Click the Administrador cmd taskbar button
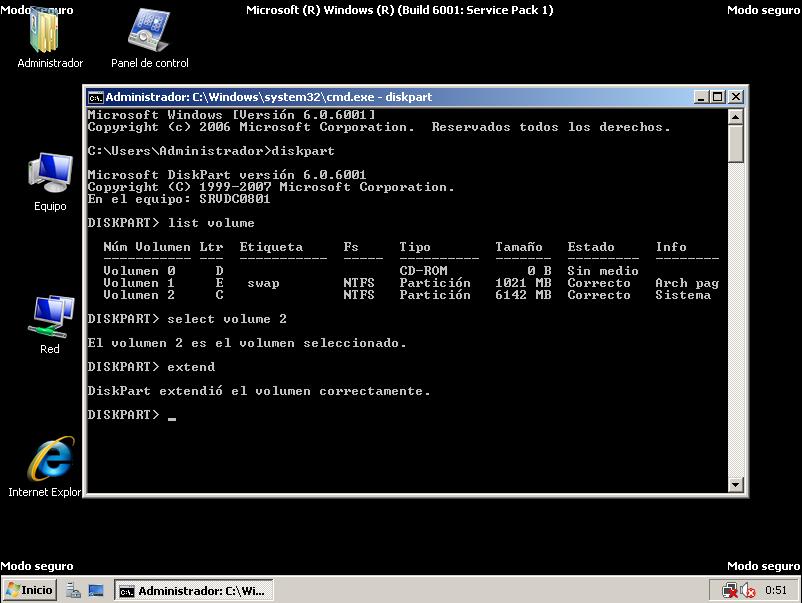Image resolution: width=802 pixels, height=603 pixels. tap(193, 590)
